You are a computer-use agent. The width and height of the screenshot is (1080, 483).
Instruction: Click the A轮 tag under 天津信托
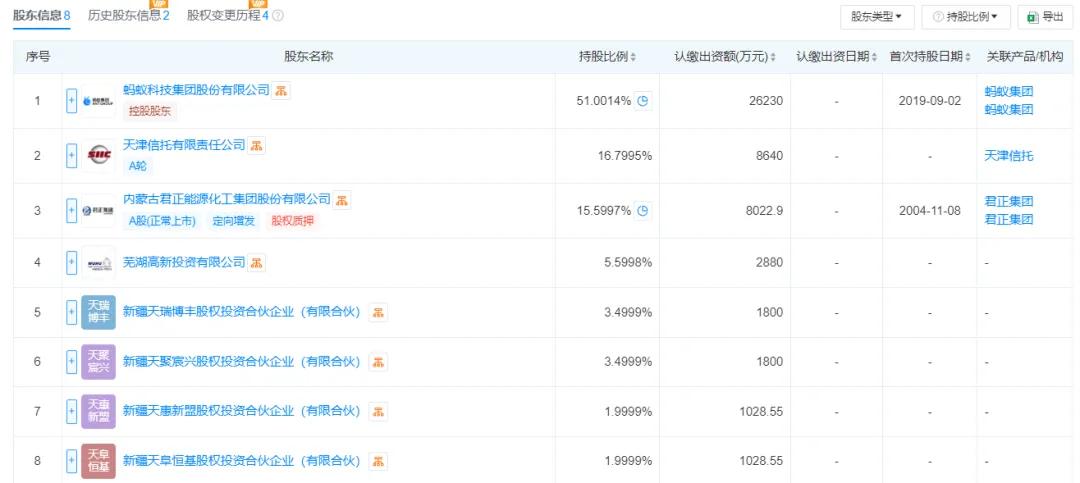coord(138,166)
